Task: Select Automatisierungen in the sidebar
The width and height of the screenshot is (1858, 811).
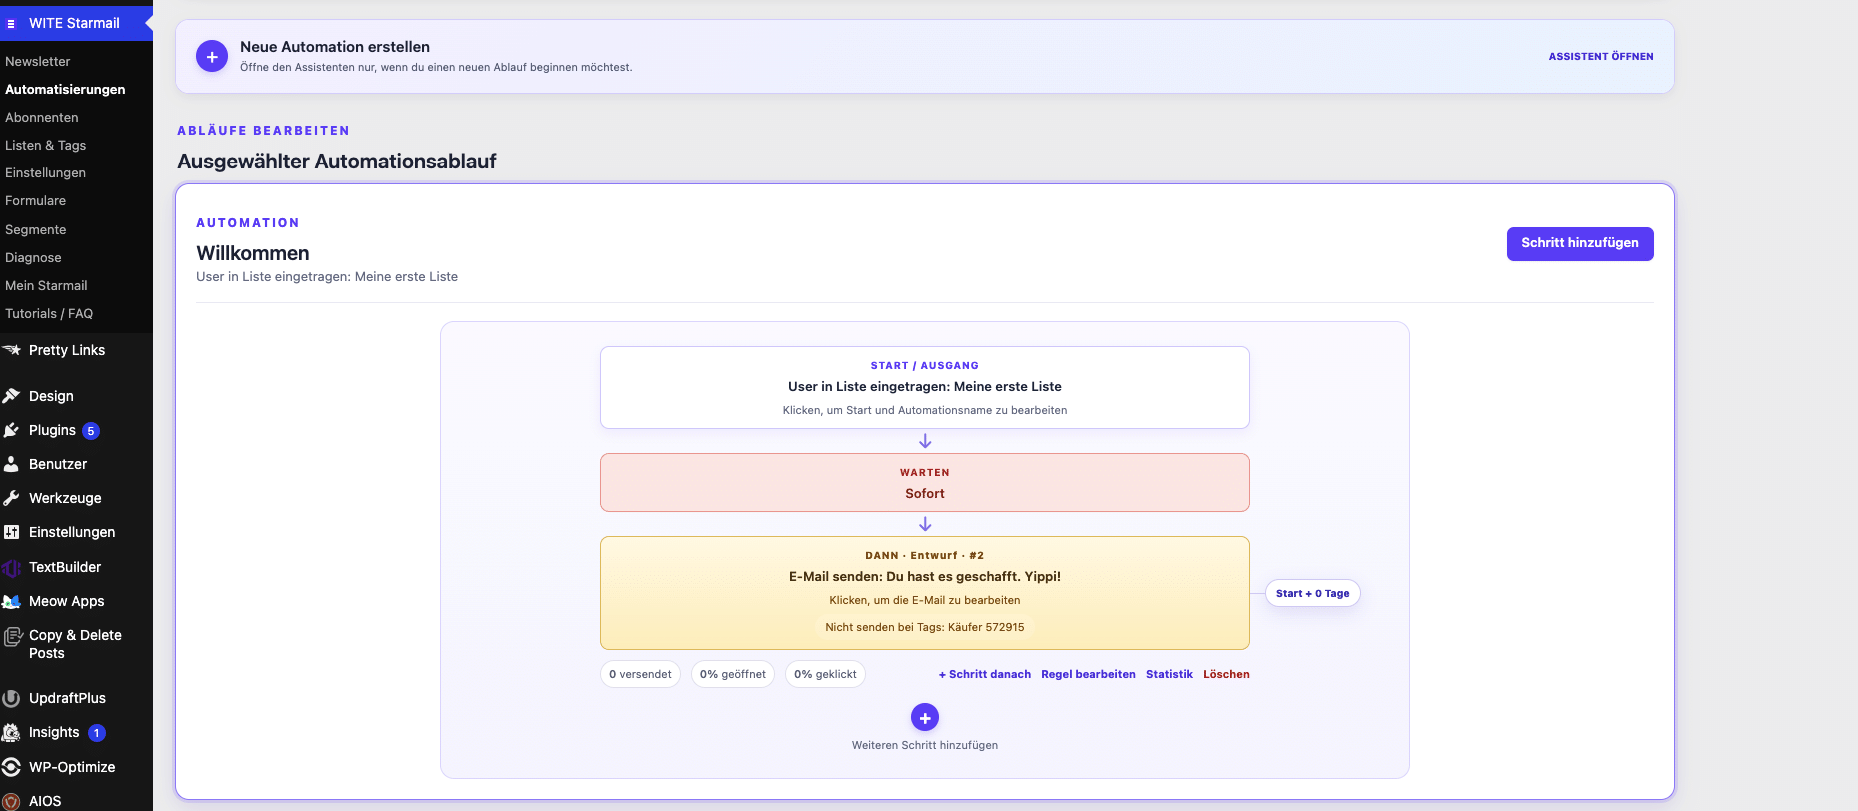Action: [x=65, y=89]
